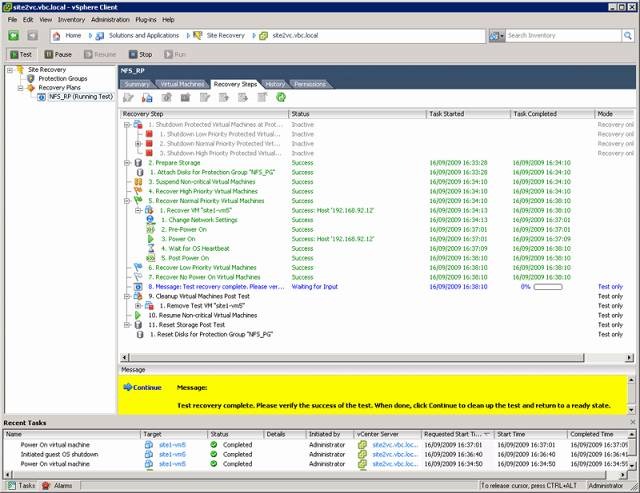Click the Test toolbar button

click(x=21, y=54)
